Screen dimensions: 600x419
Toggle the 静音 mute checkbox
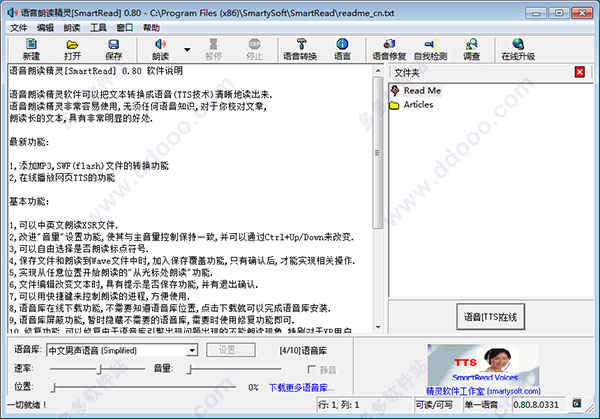(x=311, y=369)
